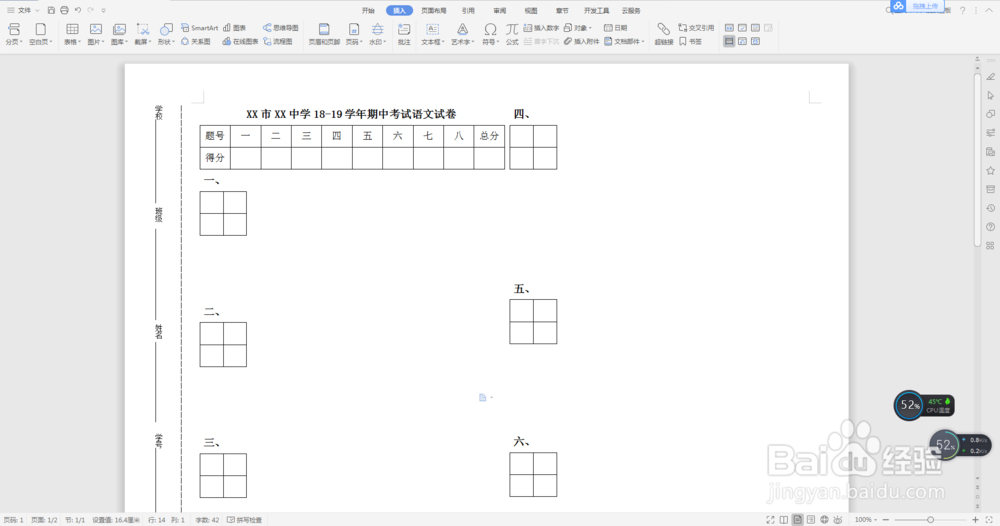Insert a Hyperlink (超链接)
1000x526 pixels.
[663, 34]
